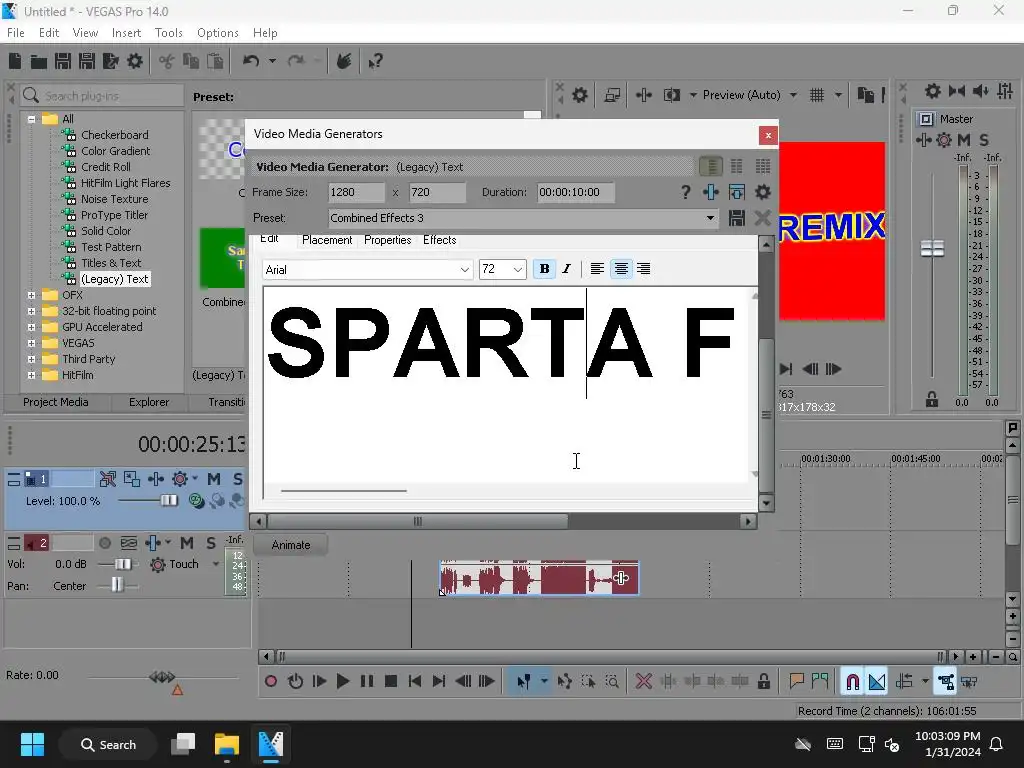Toggle Master bus Mute M button

pos(964,140)
